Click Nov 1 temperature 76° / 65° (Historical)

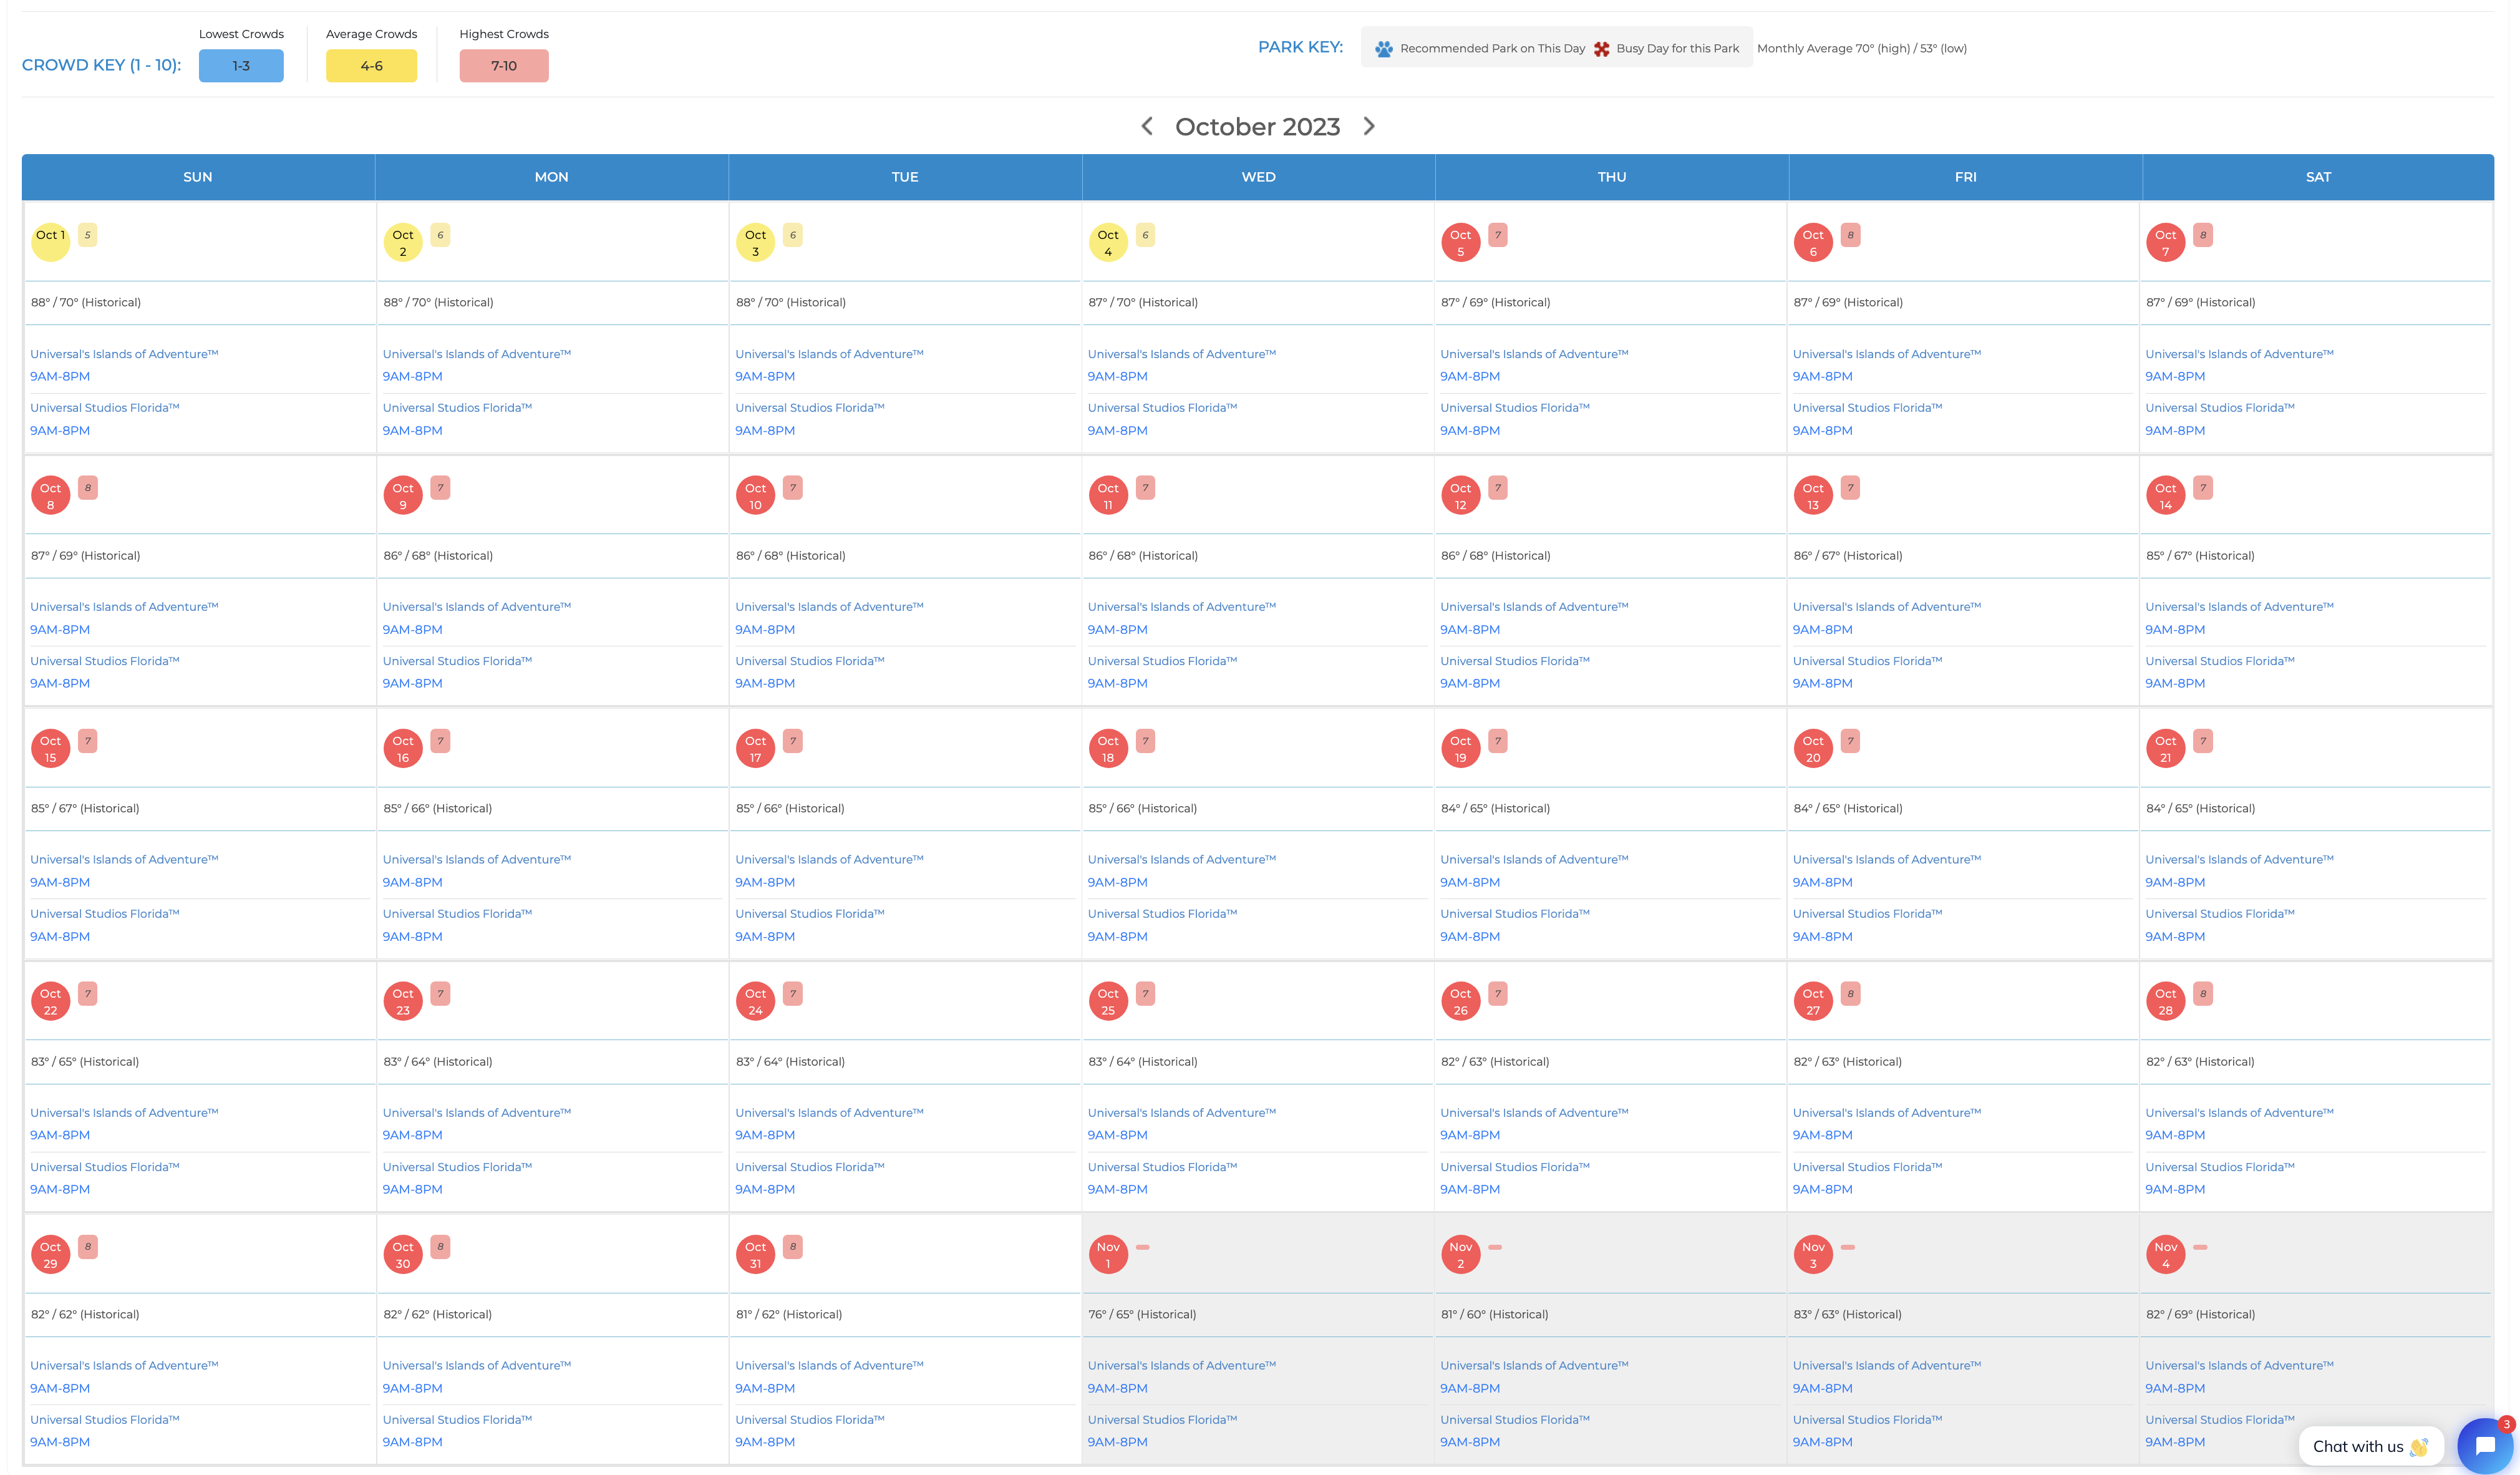coord(1142,1315)
